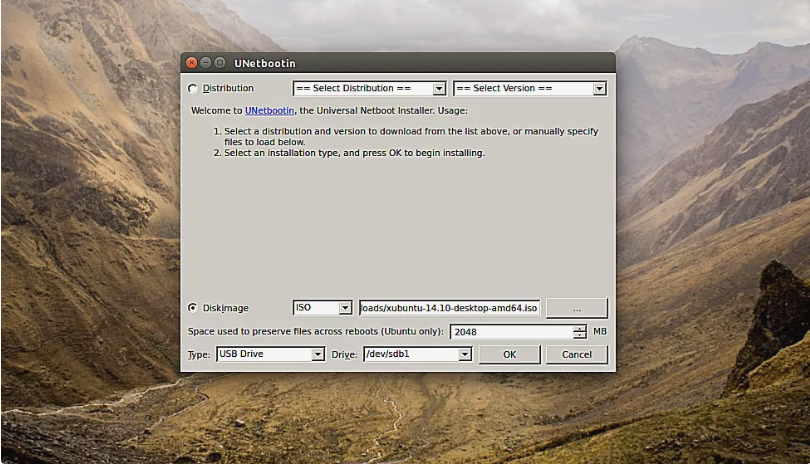
Task: Click the OK button
Action: [509, 354]
